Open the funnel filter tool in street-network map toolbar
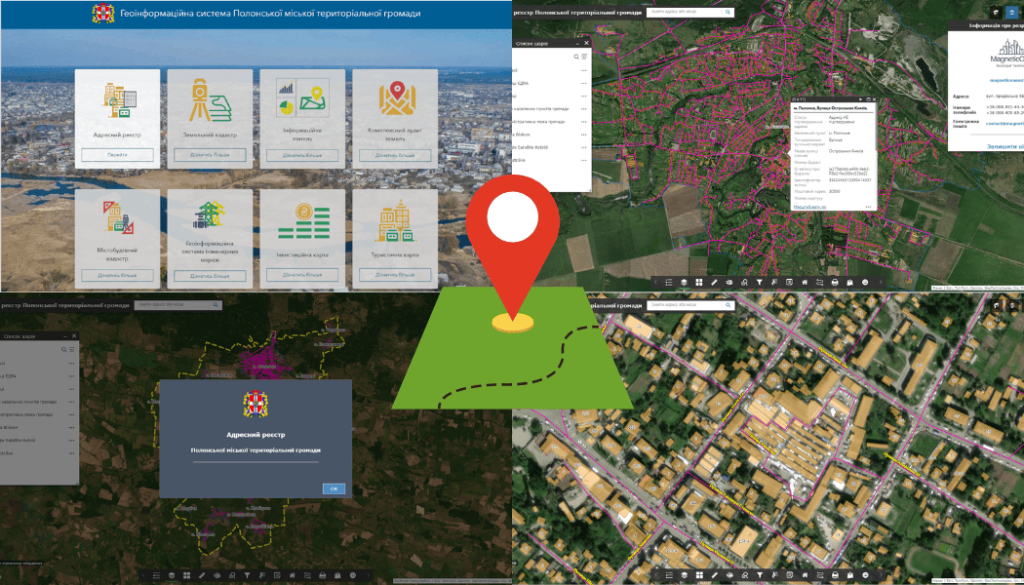The image size is (1024, 585). pyautogui.click(x=760, y=282)
